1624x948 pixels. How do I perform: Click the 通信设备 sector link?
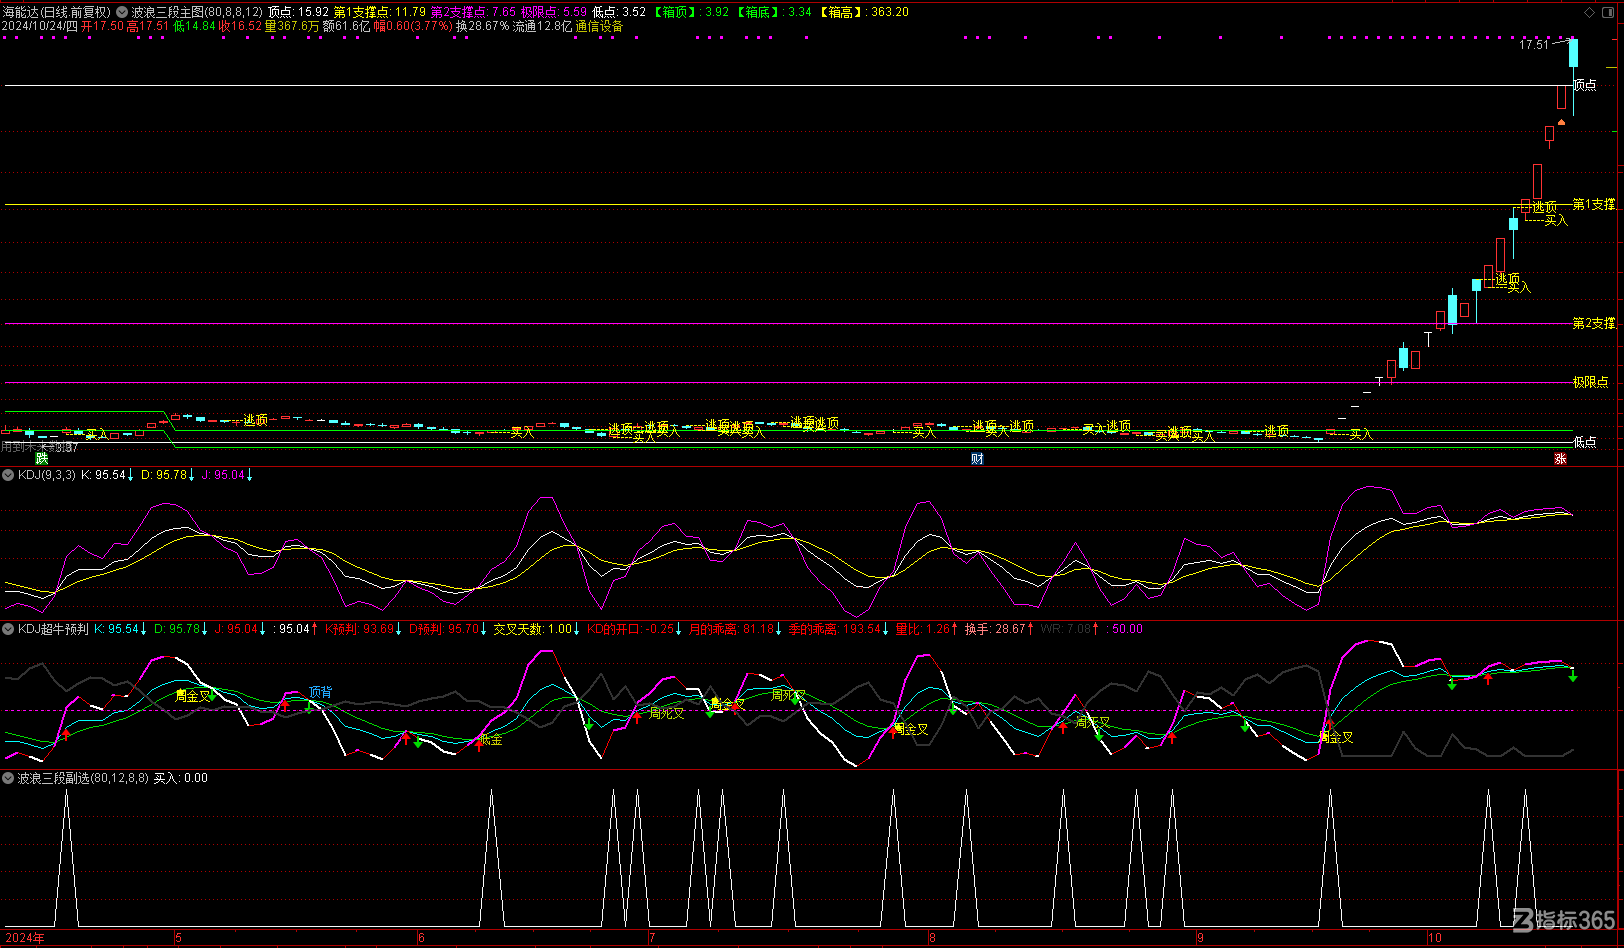(599, 26)
